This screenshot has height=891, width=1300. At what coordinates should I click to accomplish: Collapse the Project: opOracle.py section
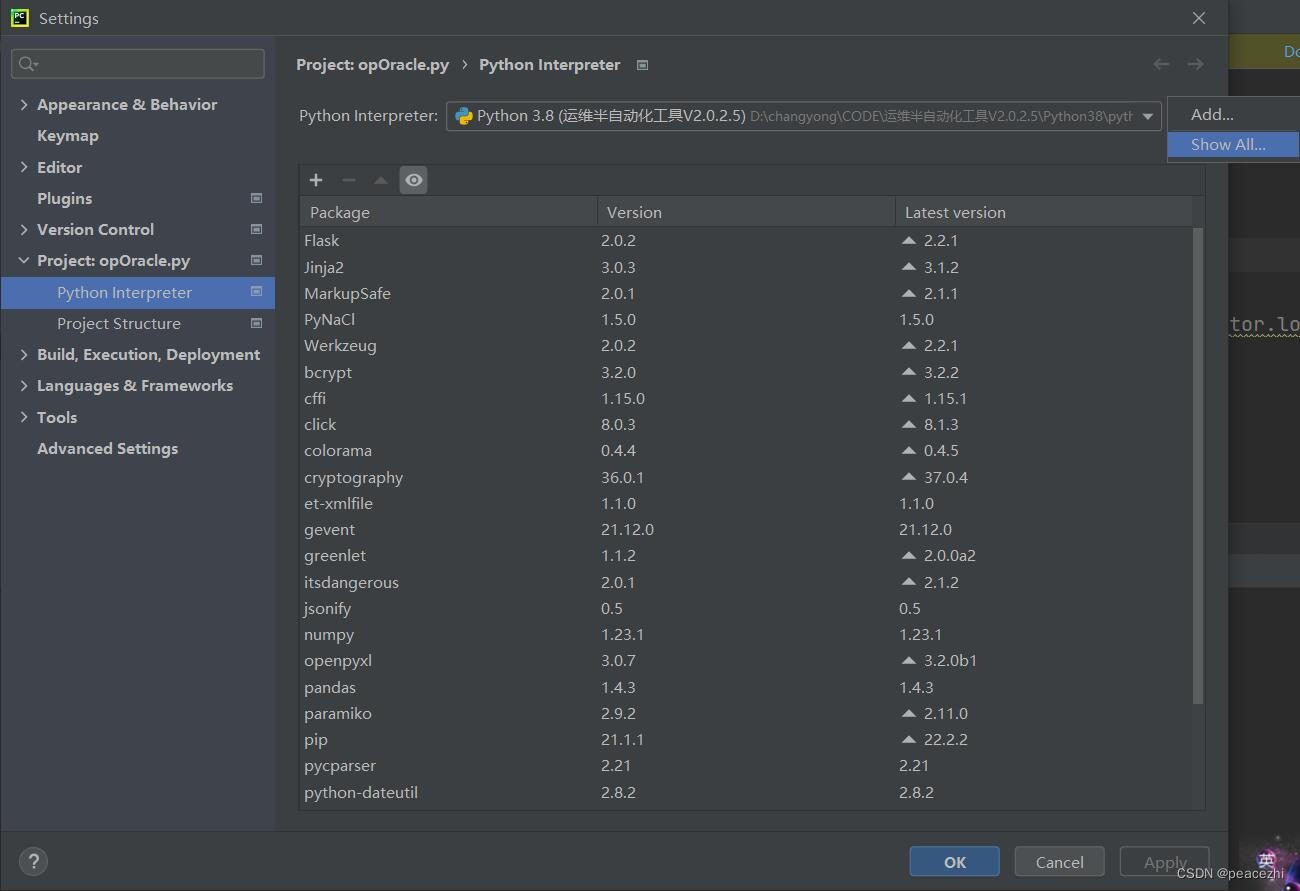point(24,260)
